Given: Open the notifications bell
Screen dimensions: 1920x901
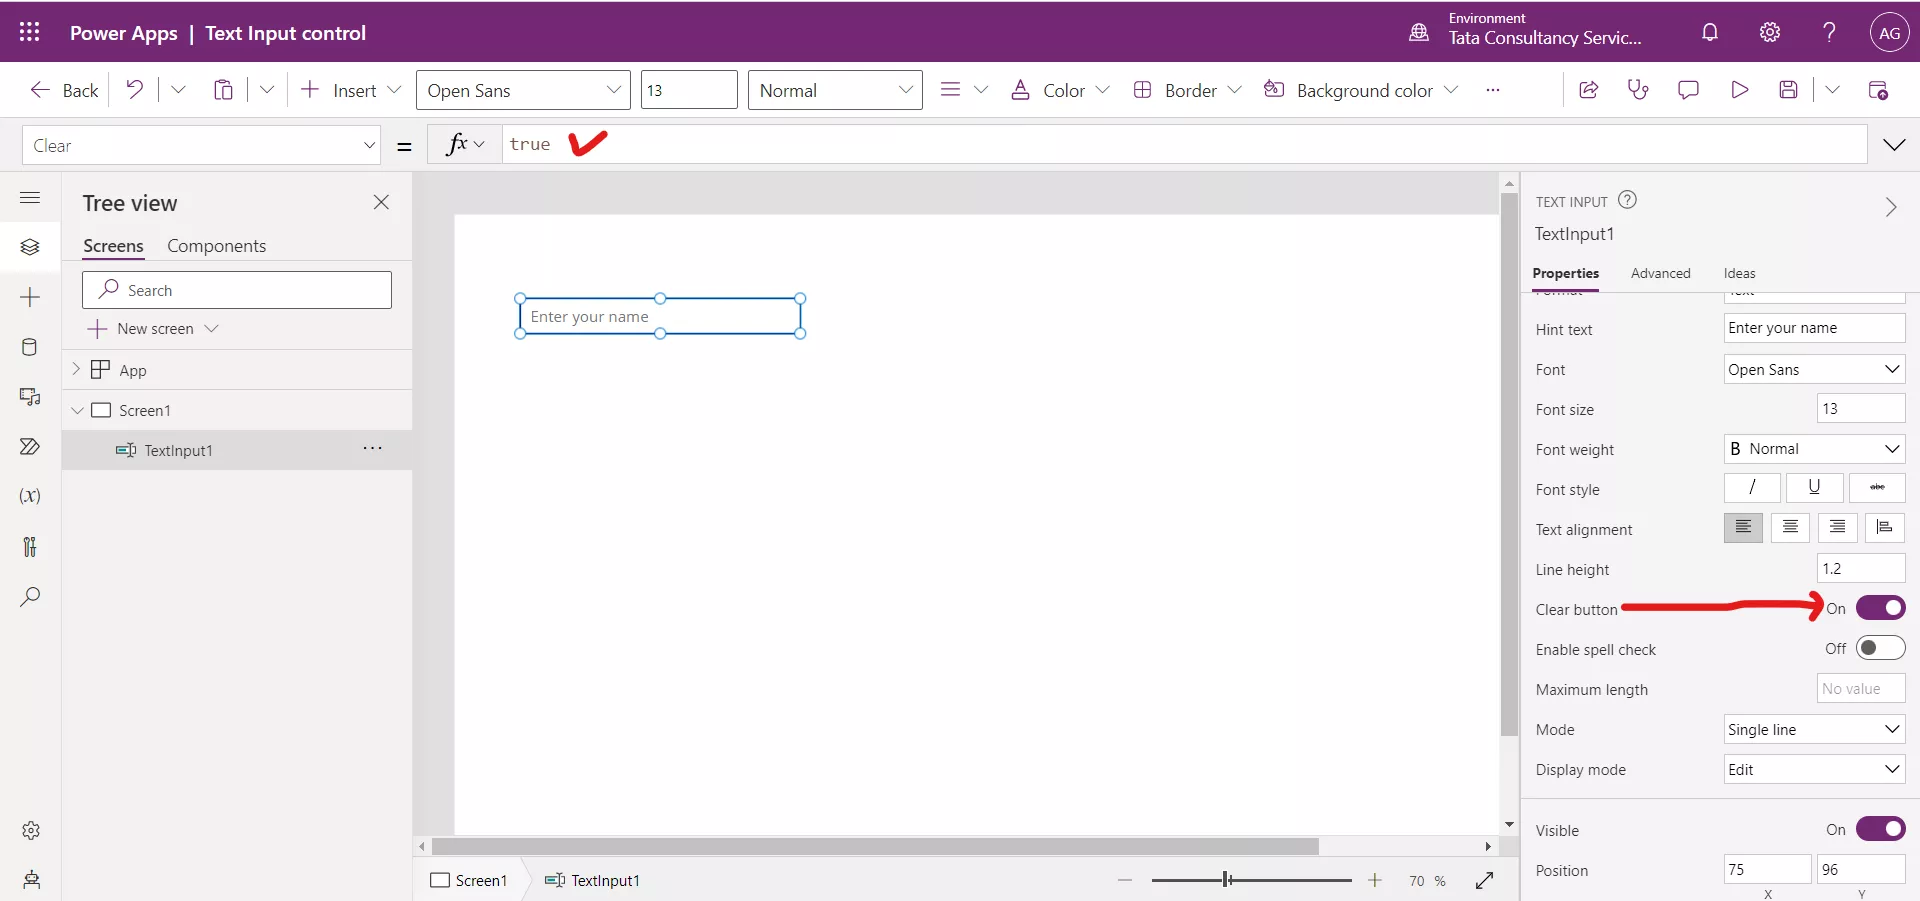Looking at the screenshot, I should point(1710,32).
